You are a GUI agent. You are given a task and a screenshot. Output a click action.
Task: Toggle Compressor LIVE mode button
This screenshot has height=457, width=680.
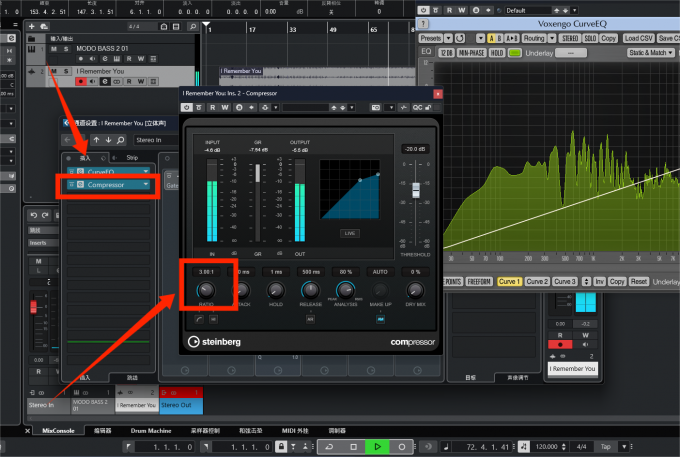tap(350, 233)
